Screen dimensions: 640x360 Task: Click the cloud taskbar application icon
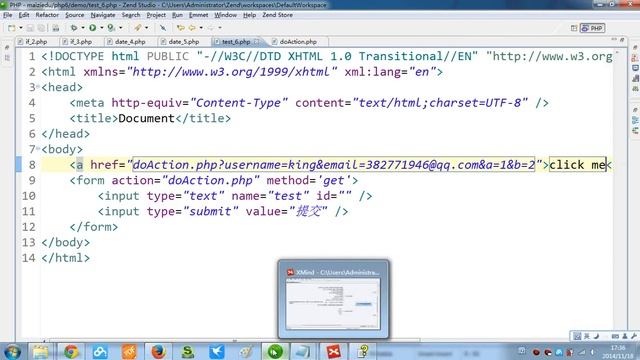point(100,351)
